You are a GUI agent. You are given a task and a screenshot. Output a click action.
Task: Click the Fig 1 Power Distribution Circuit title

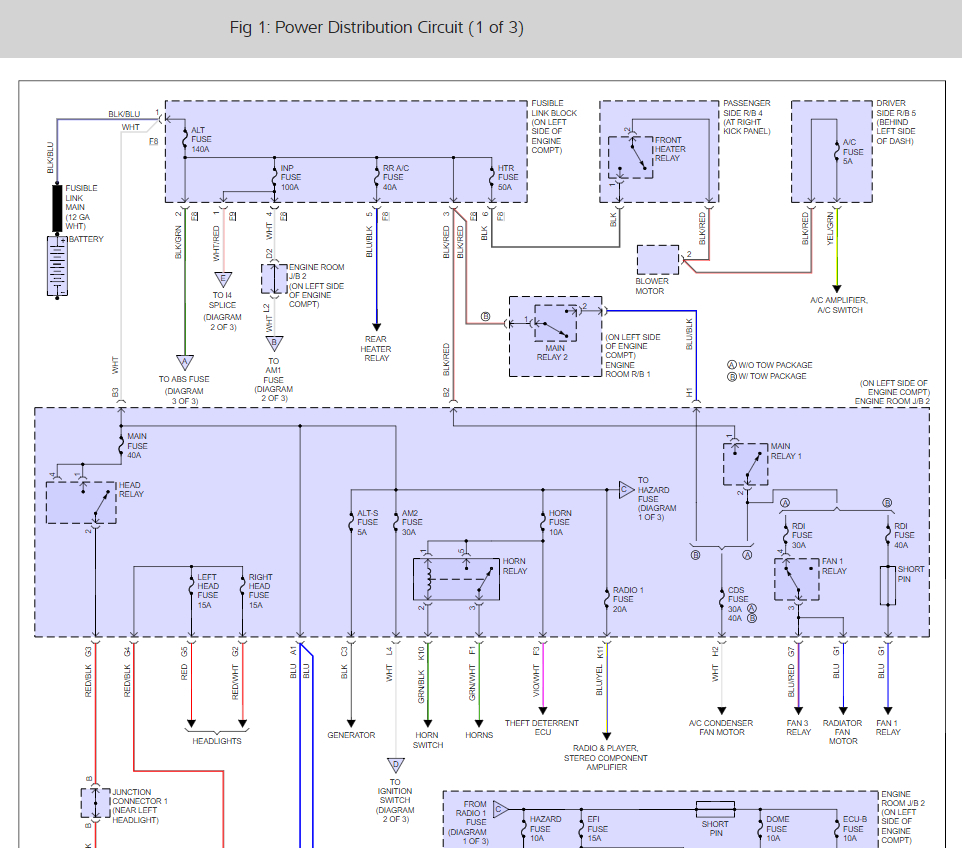coord(377,28)
